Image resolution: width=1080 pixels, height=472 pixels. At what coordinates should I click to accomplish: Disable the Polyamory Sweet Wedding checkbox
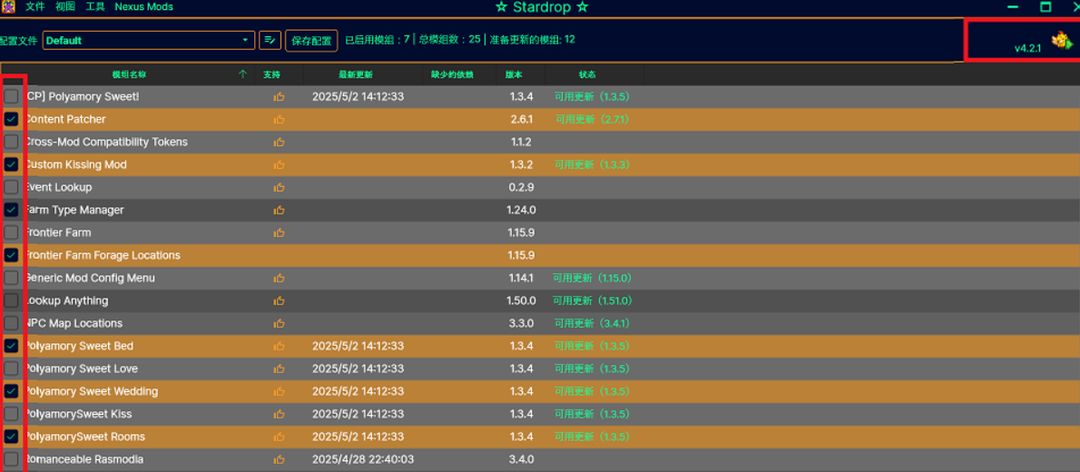click(x=11, y=391)
